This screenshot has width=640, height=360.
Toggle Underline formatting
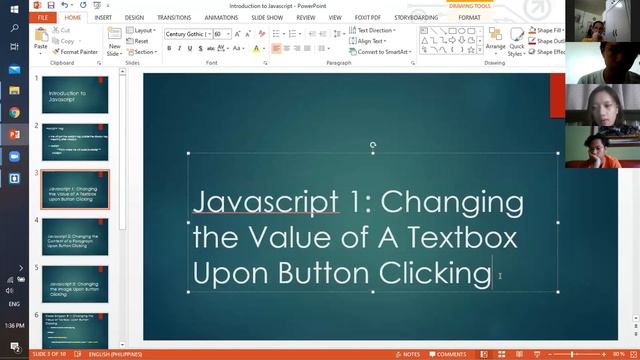[x=190, y=49]
